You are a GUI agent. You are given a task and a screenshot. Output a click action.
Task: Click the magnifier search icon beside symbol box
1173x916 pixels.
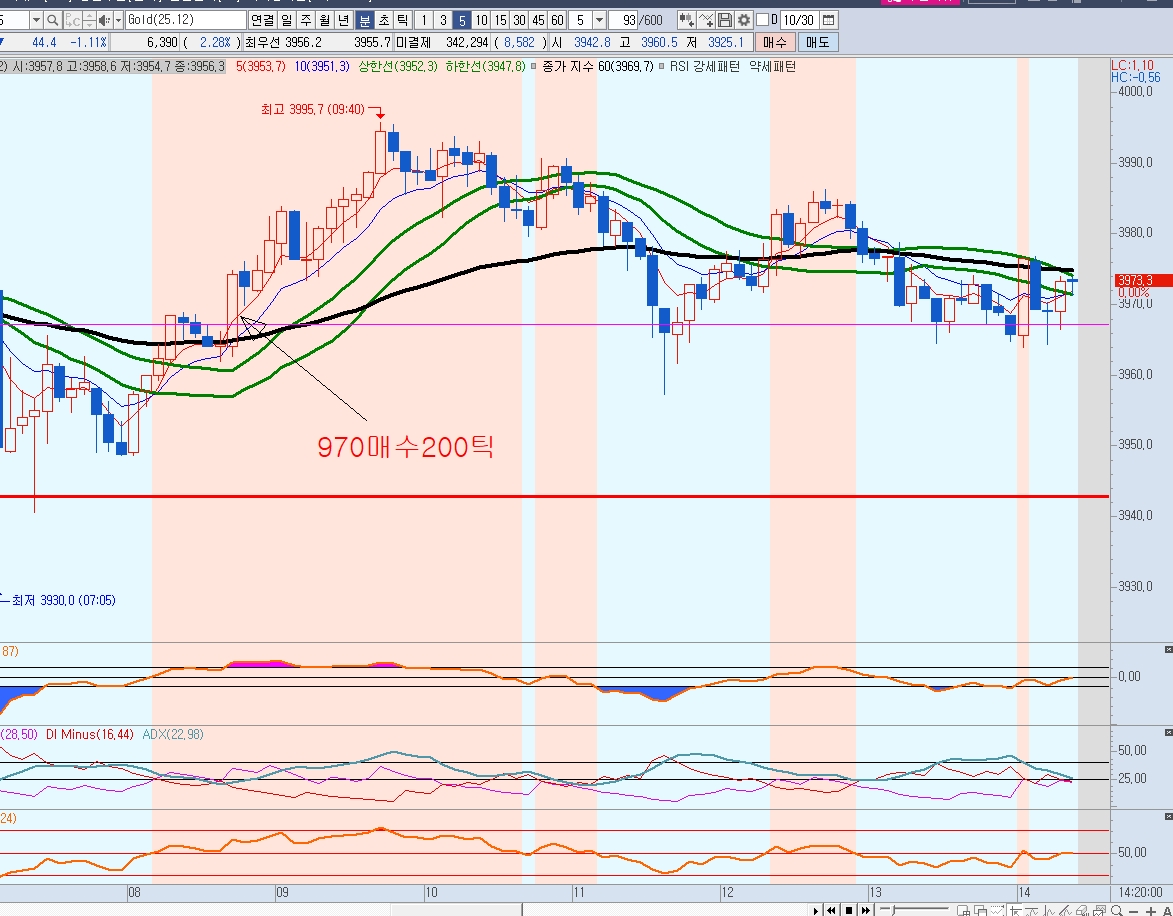(52, 20)
